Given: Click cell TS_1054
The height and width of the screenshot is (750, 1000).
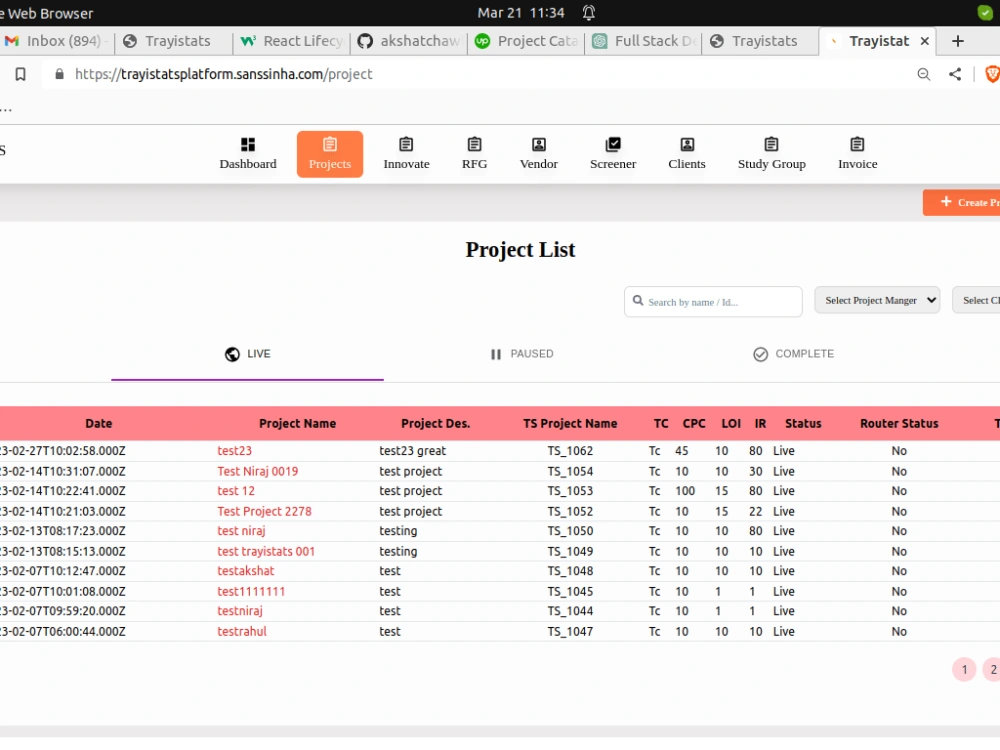Looking at the screenshot, I should 570,471.
